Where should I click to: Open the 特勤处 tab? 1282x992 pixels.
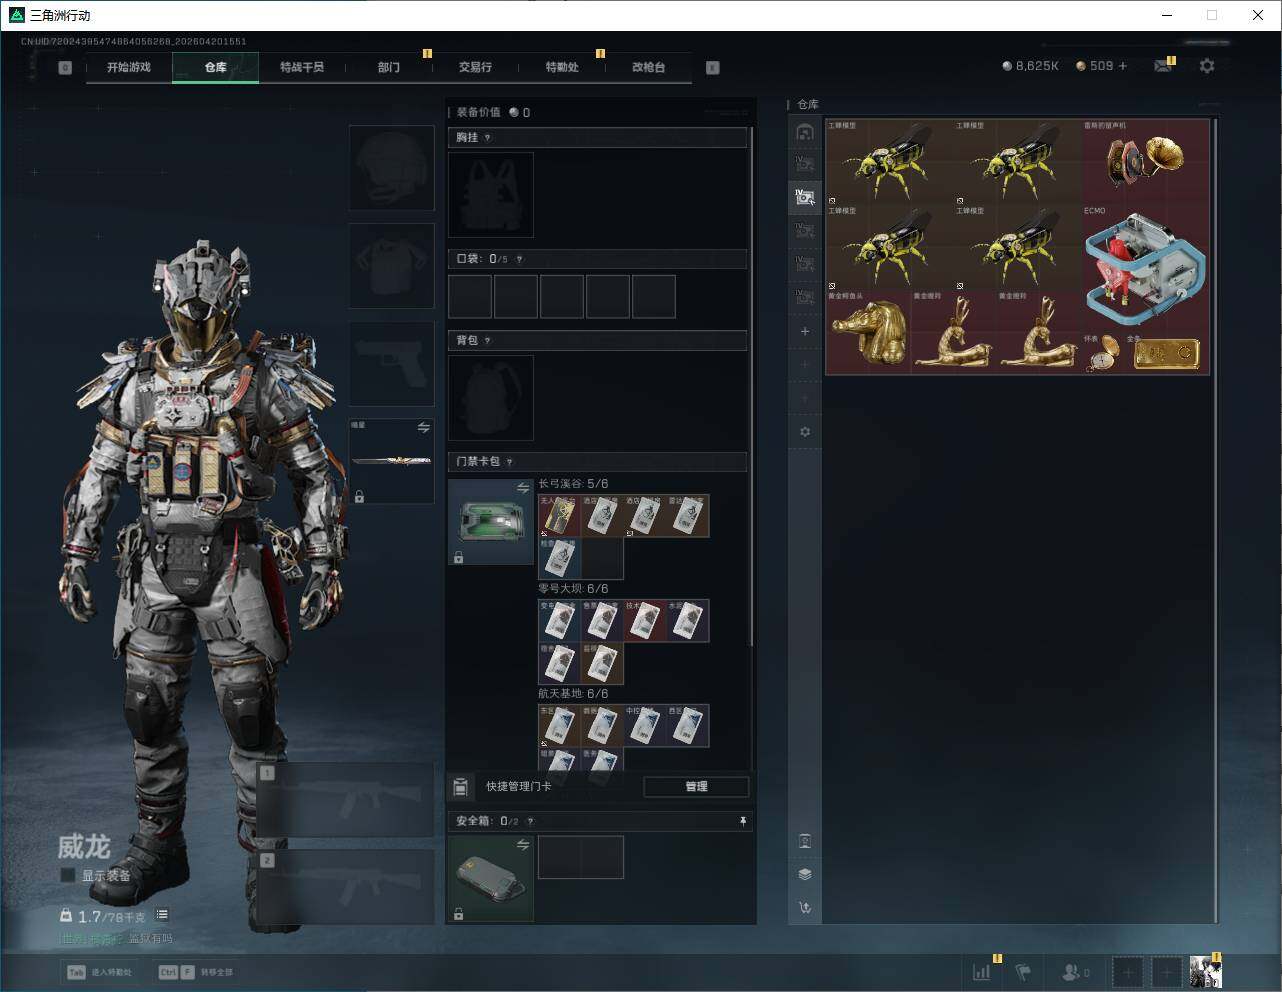click(x=562, y=67)
